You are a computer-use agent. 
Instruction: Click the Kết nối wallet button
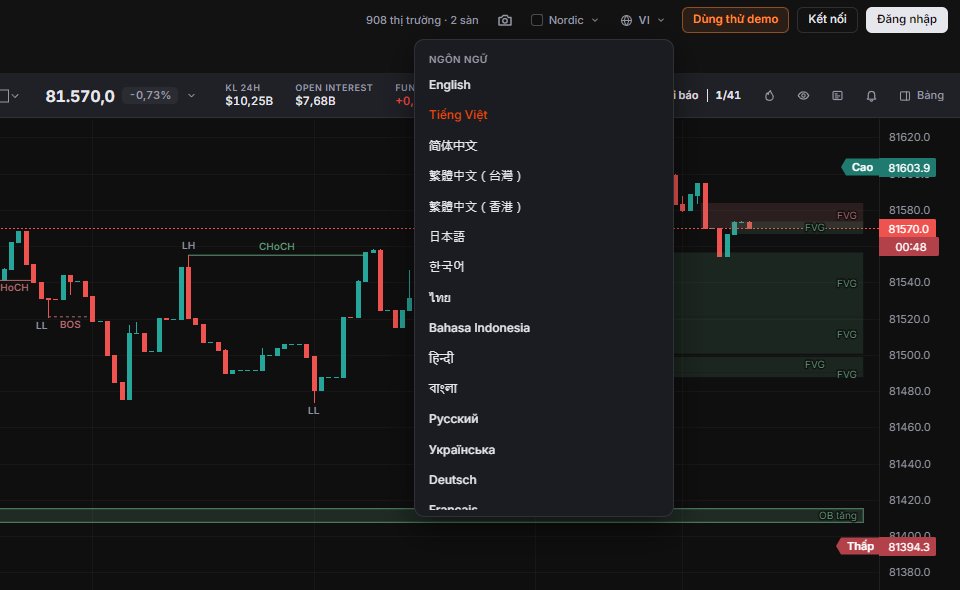click(827, 20)
